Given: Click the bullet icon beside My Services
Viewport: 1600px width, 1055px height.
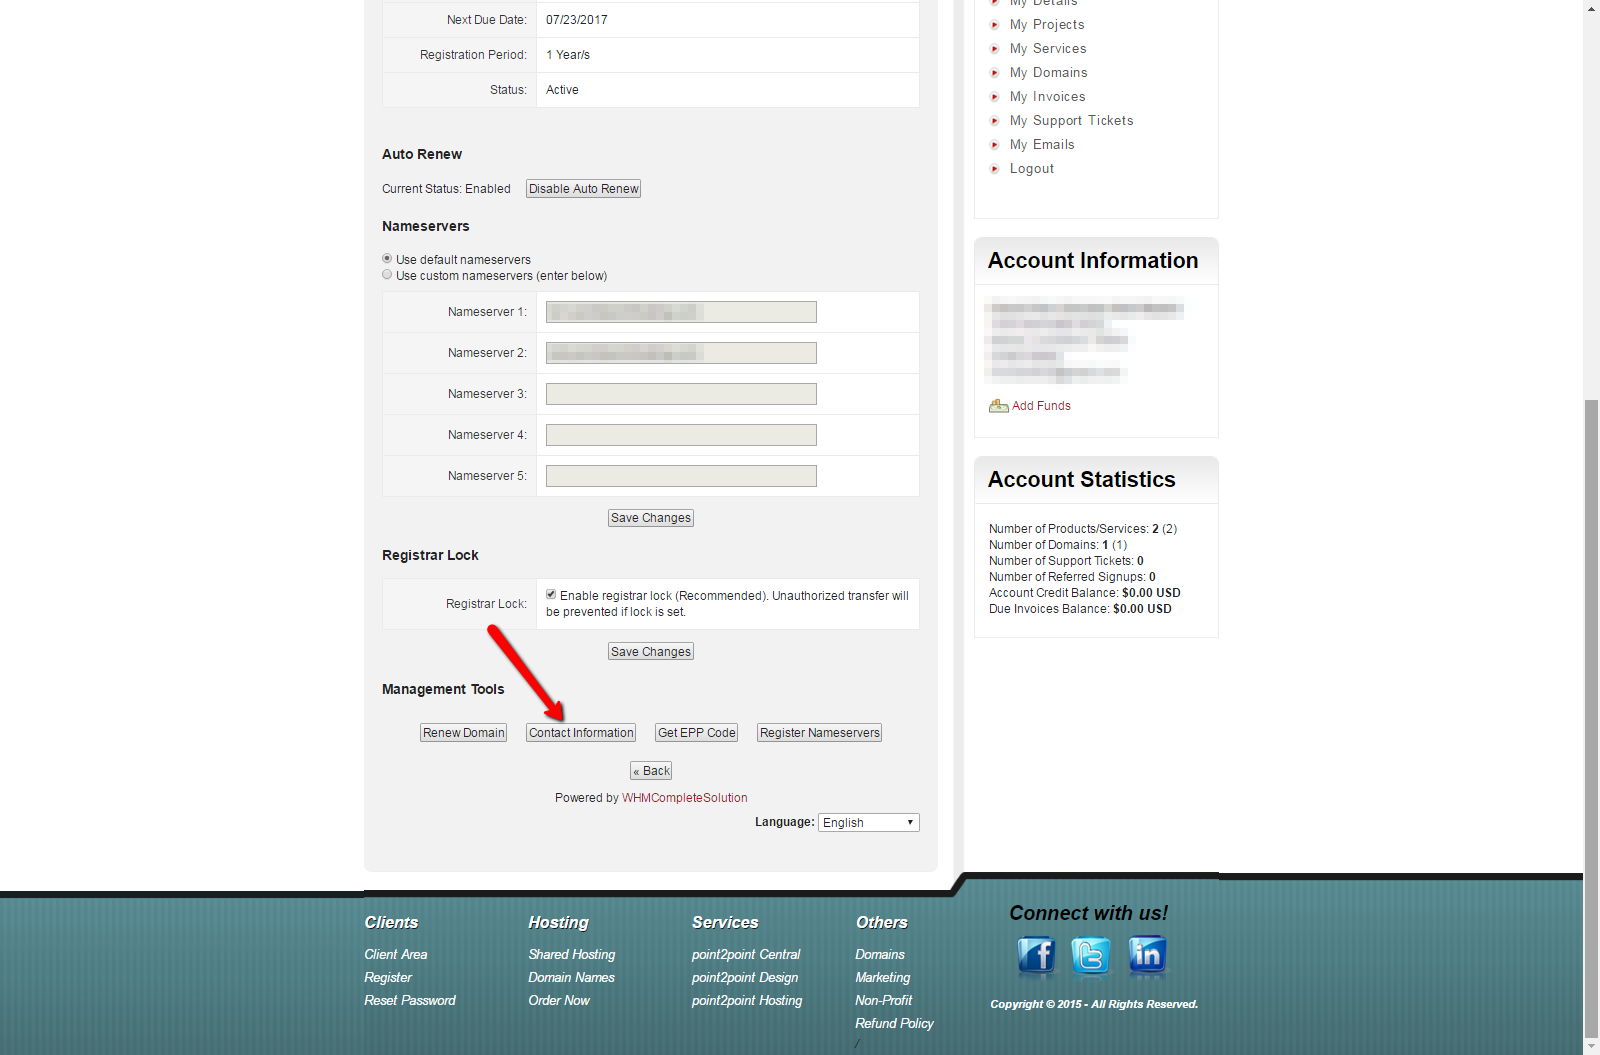Looking at the screenshot, I should click(x=995, y=49).
